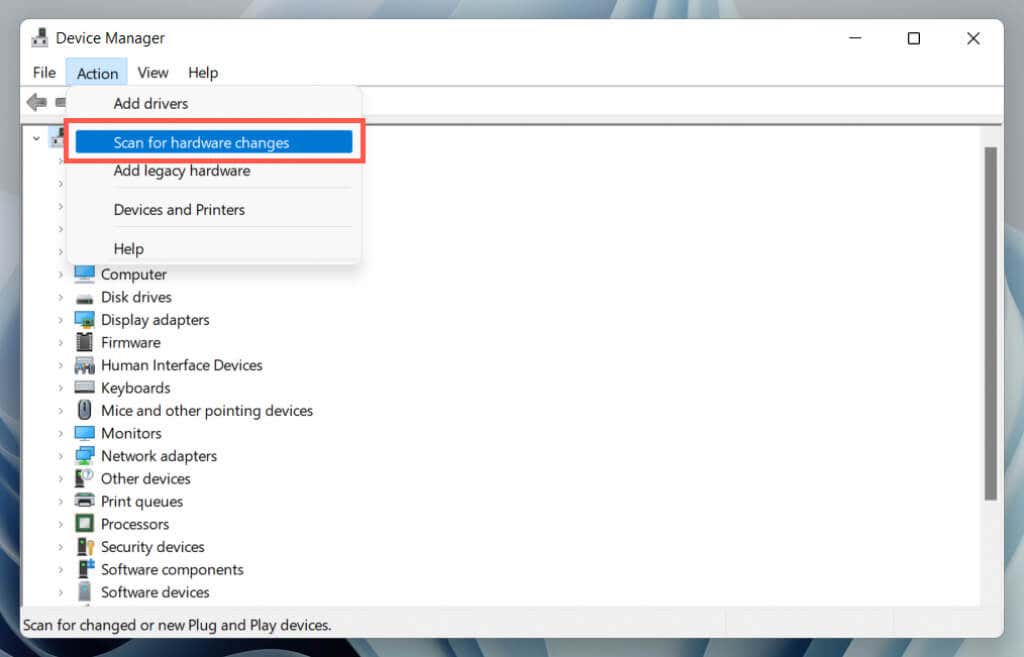Select the Firmware label
1024x657 pixels.
tap(131, 342)
